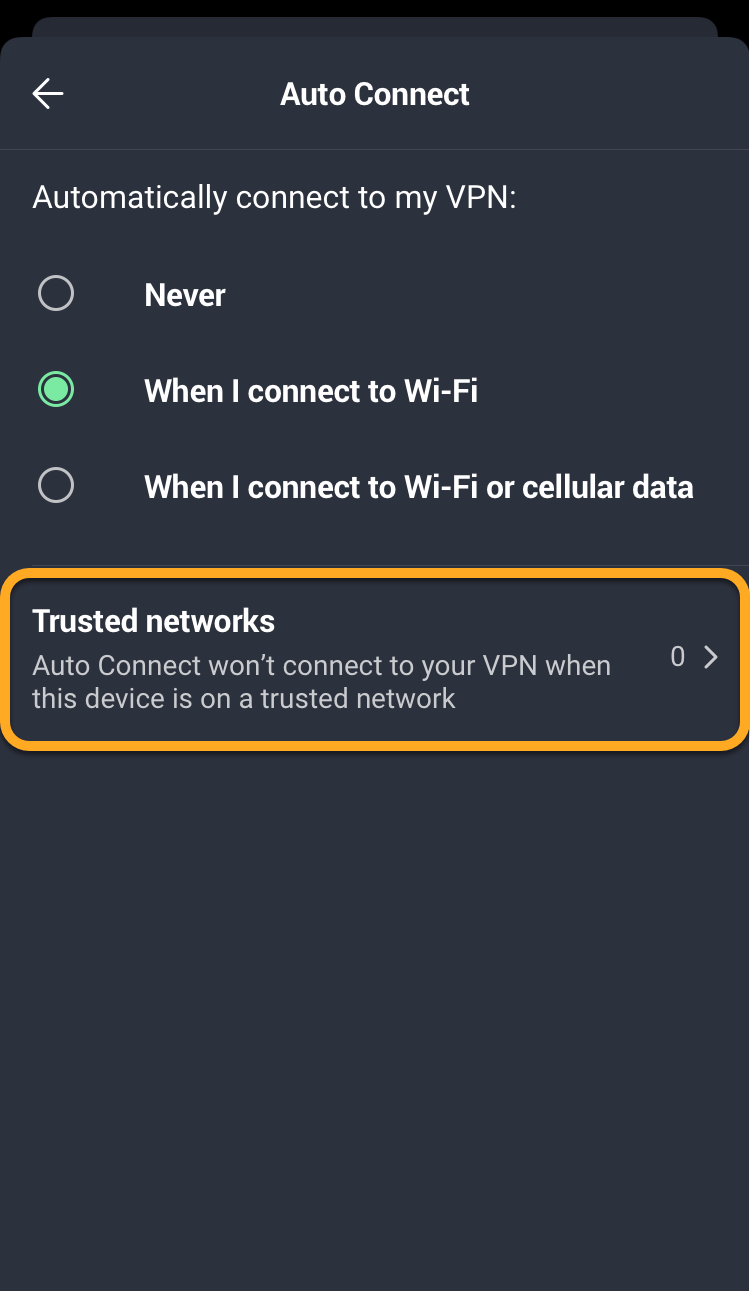Image resolution: width=750 pixels, height=1291 pixels.
Task: Click the 'Never' option label
Action: [x=185, y=295]
